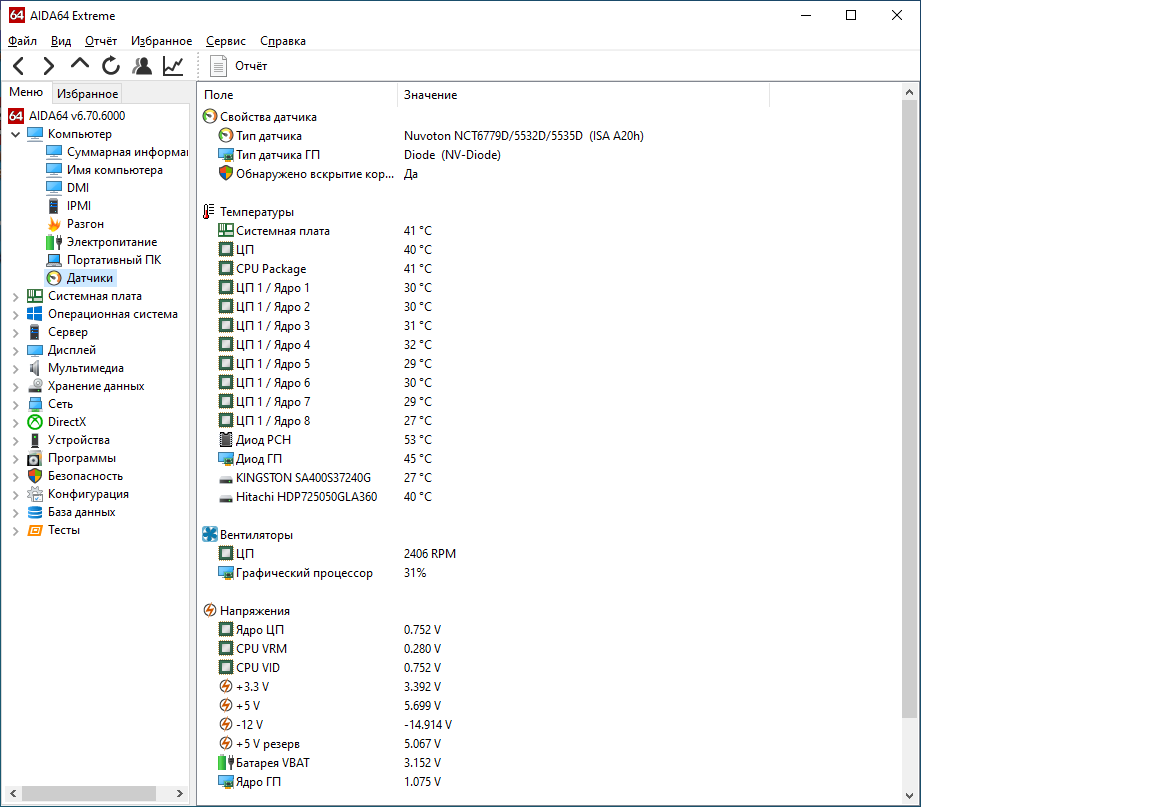Refresh sensor readings with the refresh icon
The width and height of the screenshot is (1152, 807).
111,66
